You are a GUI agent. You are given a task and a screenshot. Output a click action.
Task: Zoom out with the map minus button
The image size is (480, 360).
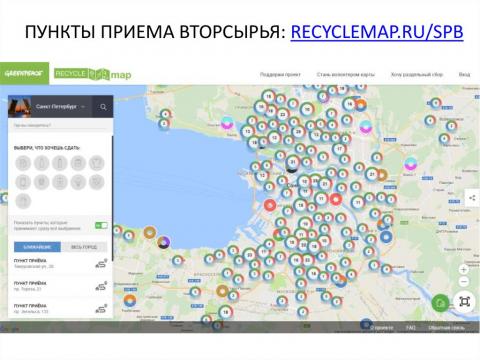point(464,282)
